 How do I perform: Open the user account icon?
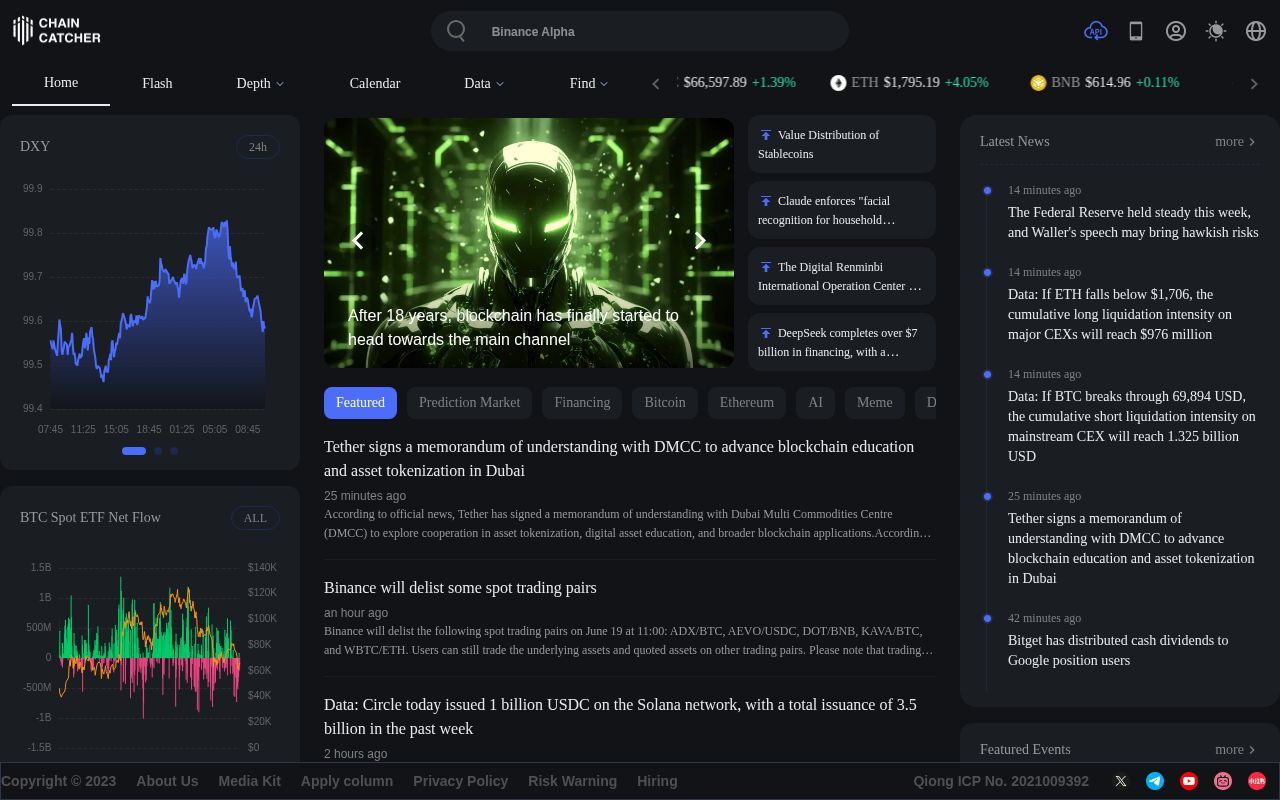click(1176, 31)
